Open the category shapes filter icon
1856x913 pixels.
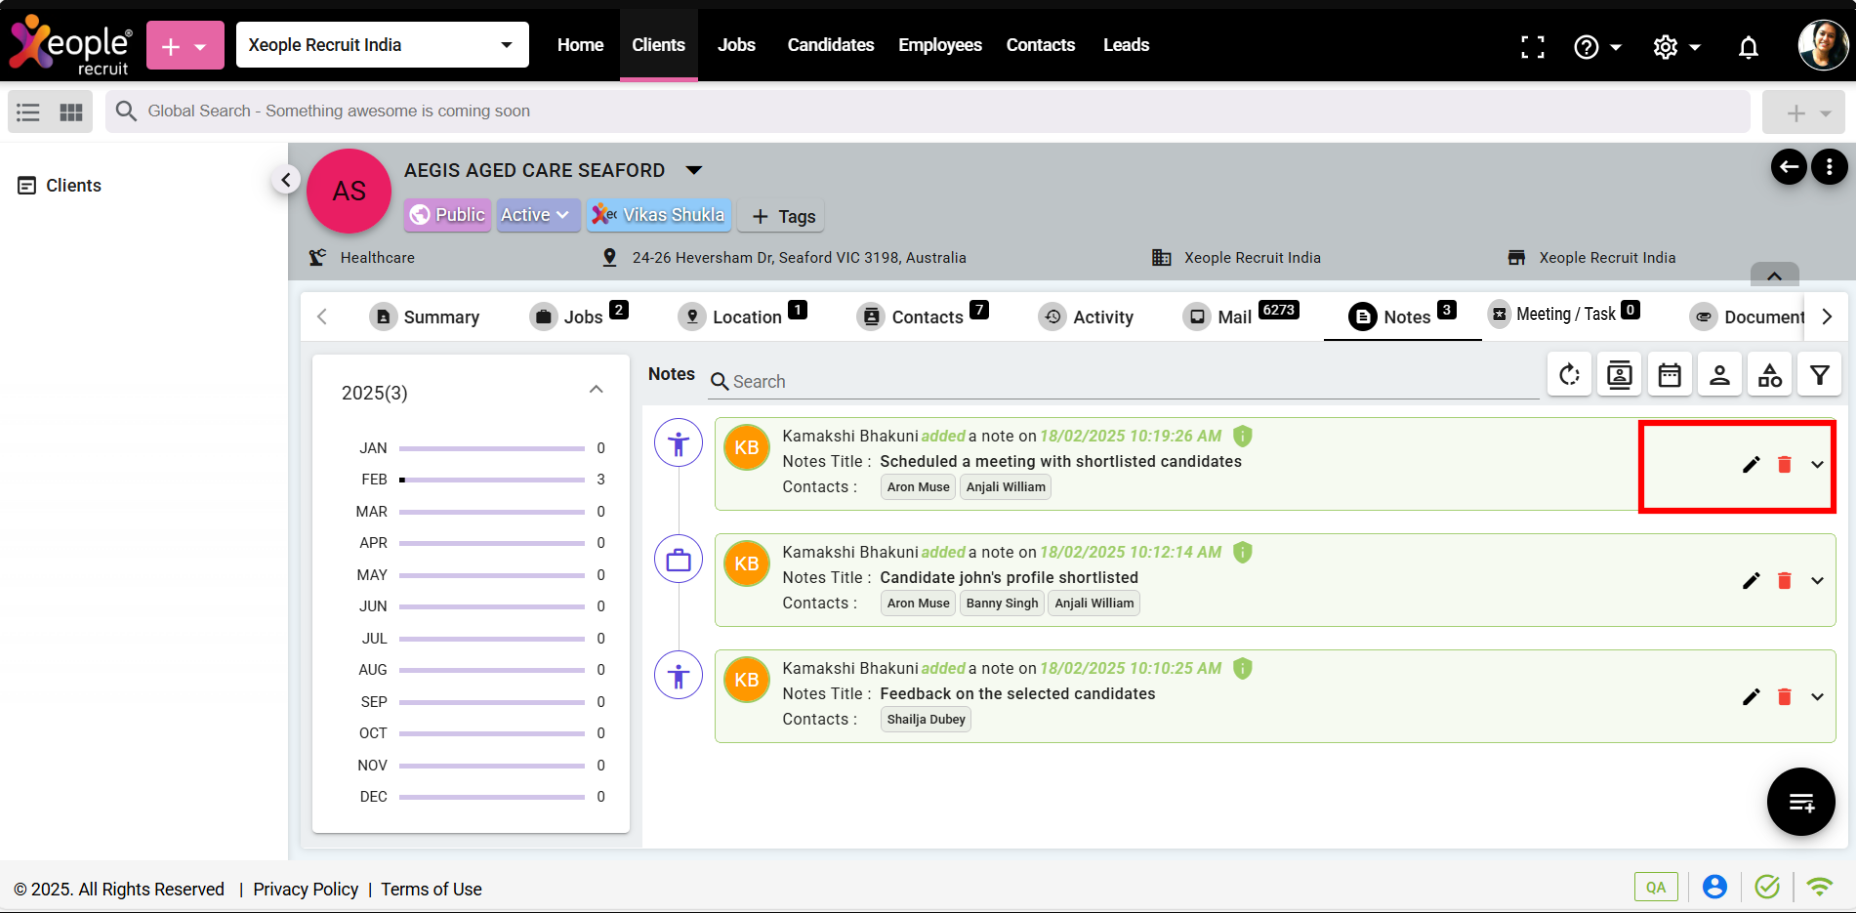point(1769,375)
